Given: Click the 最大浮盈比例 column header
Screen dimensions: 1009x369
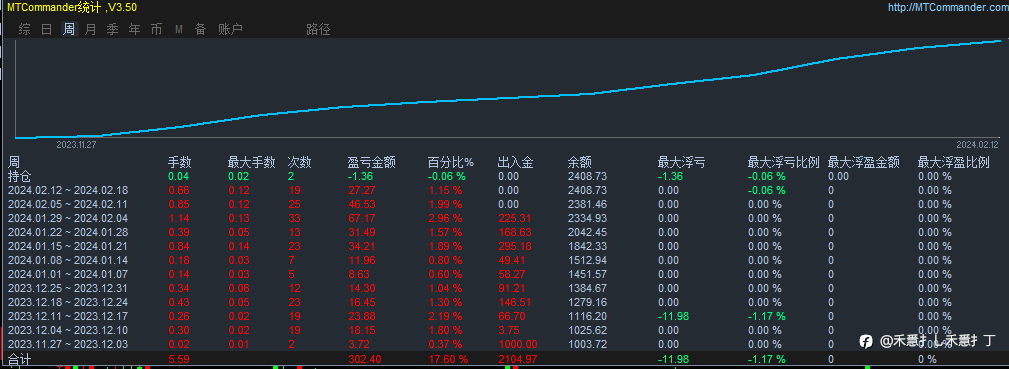Looking at the screenshot, I should [x=954, y=162].
